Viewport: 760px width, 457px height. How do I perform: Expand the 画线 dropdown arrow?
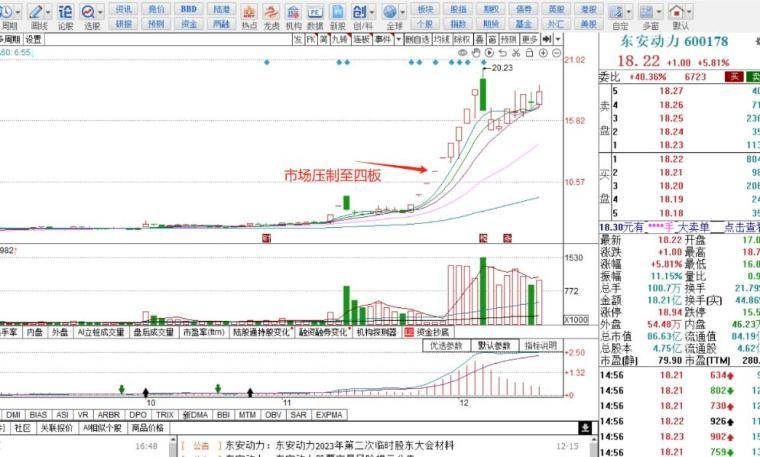48,12
